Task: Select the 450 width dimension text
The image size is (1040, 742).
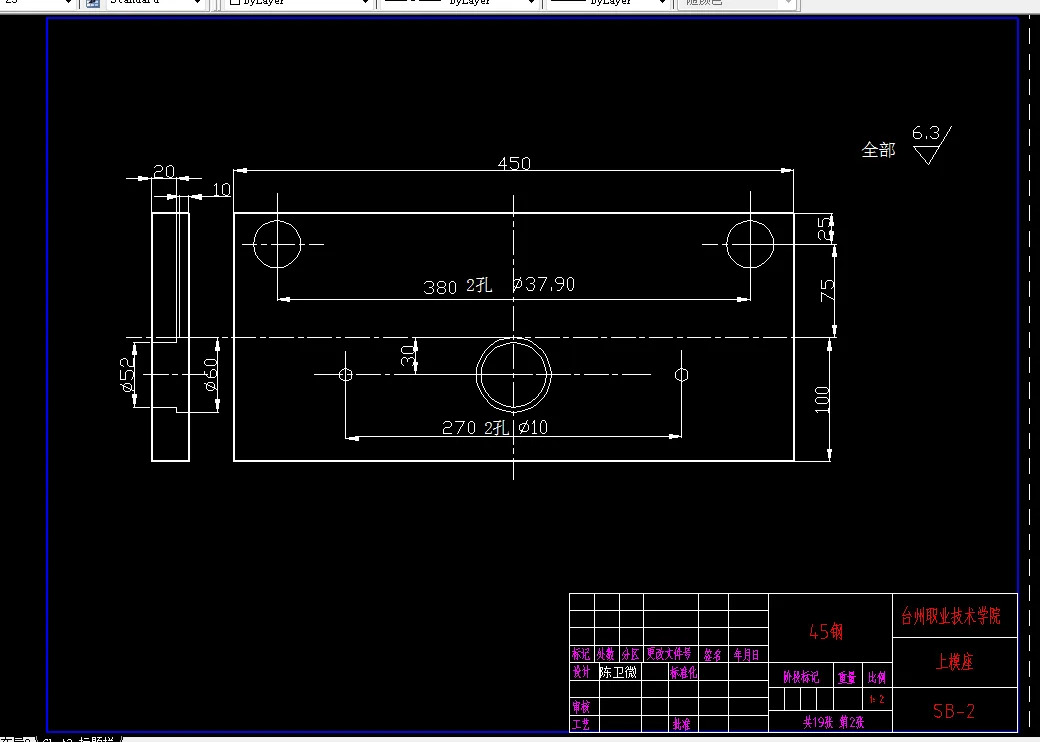Action: pos(514,163)
